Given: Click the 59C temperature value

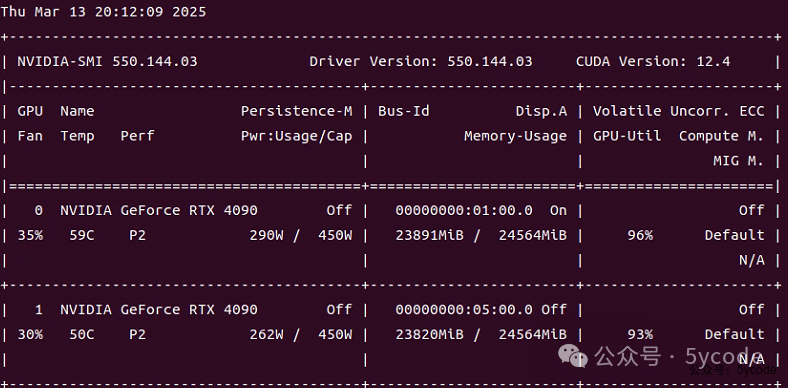Looking at the screenshot, I should pos(82,235).
